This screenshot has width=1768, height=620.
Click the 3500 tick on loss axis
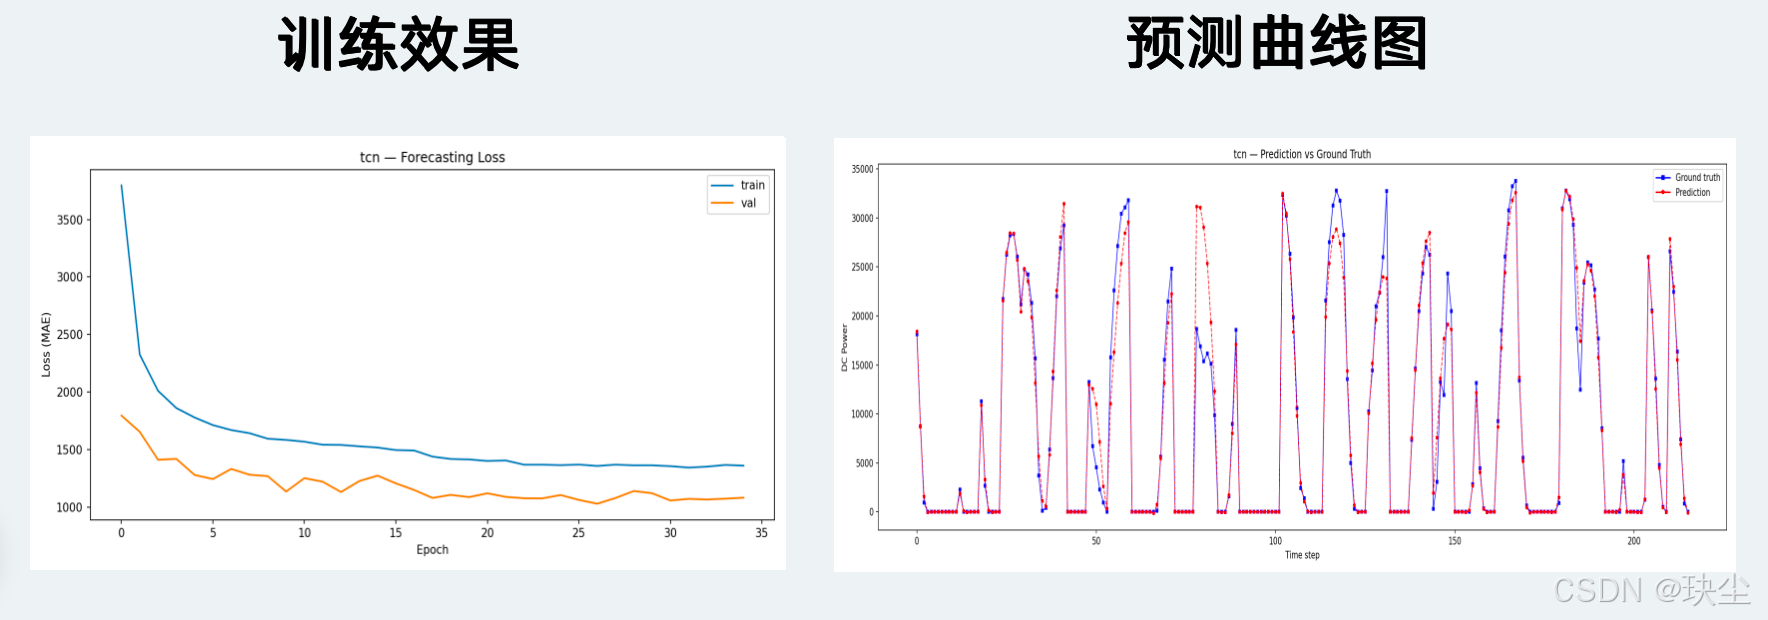[x=70, y=220]
